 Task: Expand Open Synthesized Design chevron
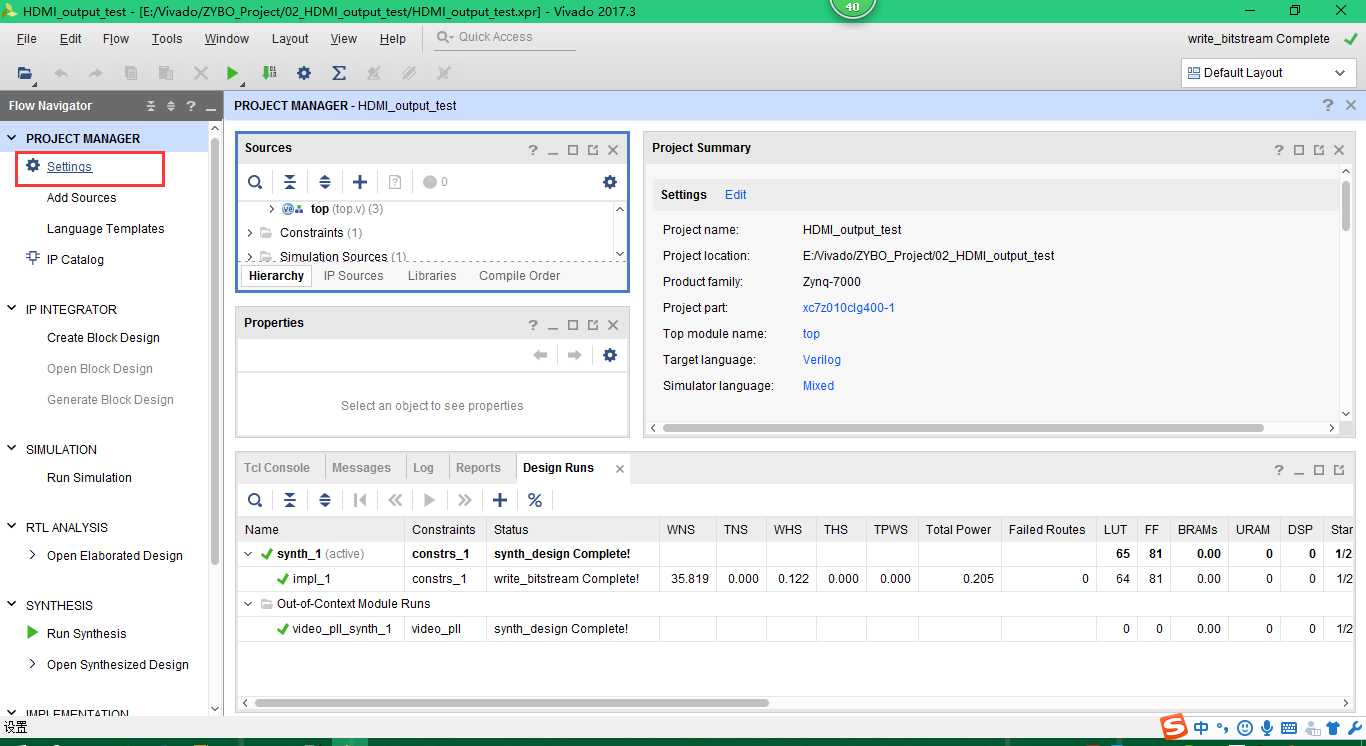click(32, 664)
